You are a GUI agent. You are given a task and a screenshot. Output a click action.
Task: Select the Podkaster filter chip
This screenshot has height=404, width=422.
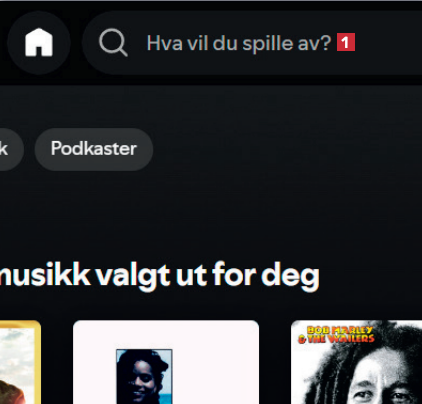tap(94, 149)
